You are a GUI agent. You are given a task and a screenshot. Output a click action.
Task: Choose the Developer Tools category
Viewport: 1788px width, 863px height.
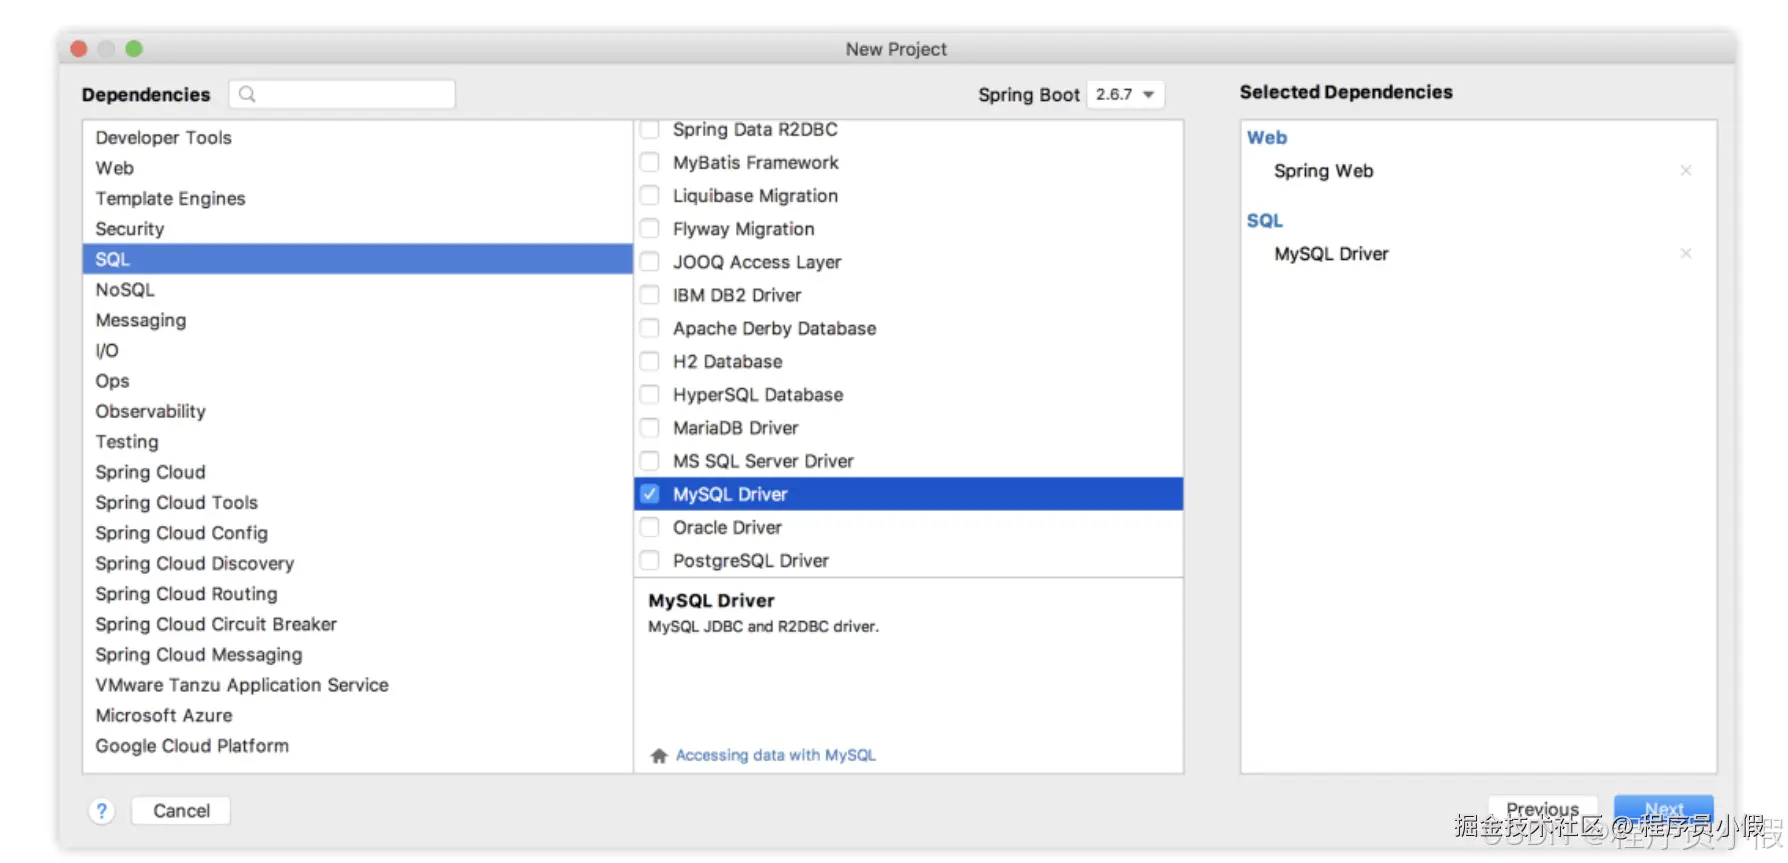pyautogui.click(x=163, y=138)
